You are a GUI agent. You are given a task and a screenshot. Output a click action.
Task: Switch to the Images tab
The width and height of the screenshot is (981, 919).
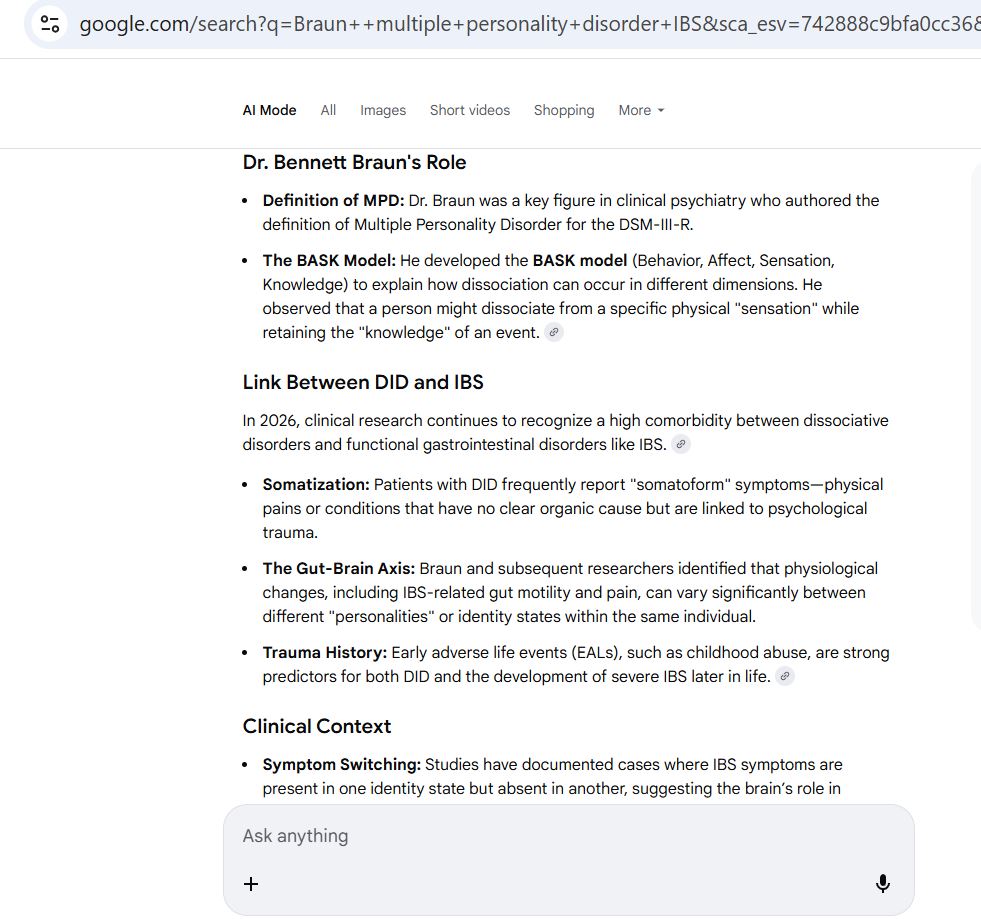(x=383, y=110)
